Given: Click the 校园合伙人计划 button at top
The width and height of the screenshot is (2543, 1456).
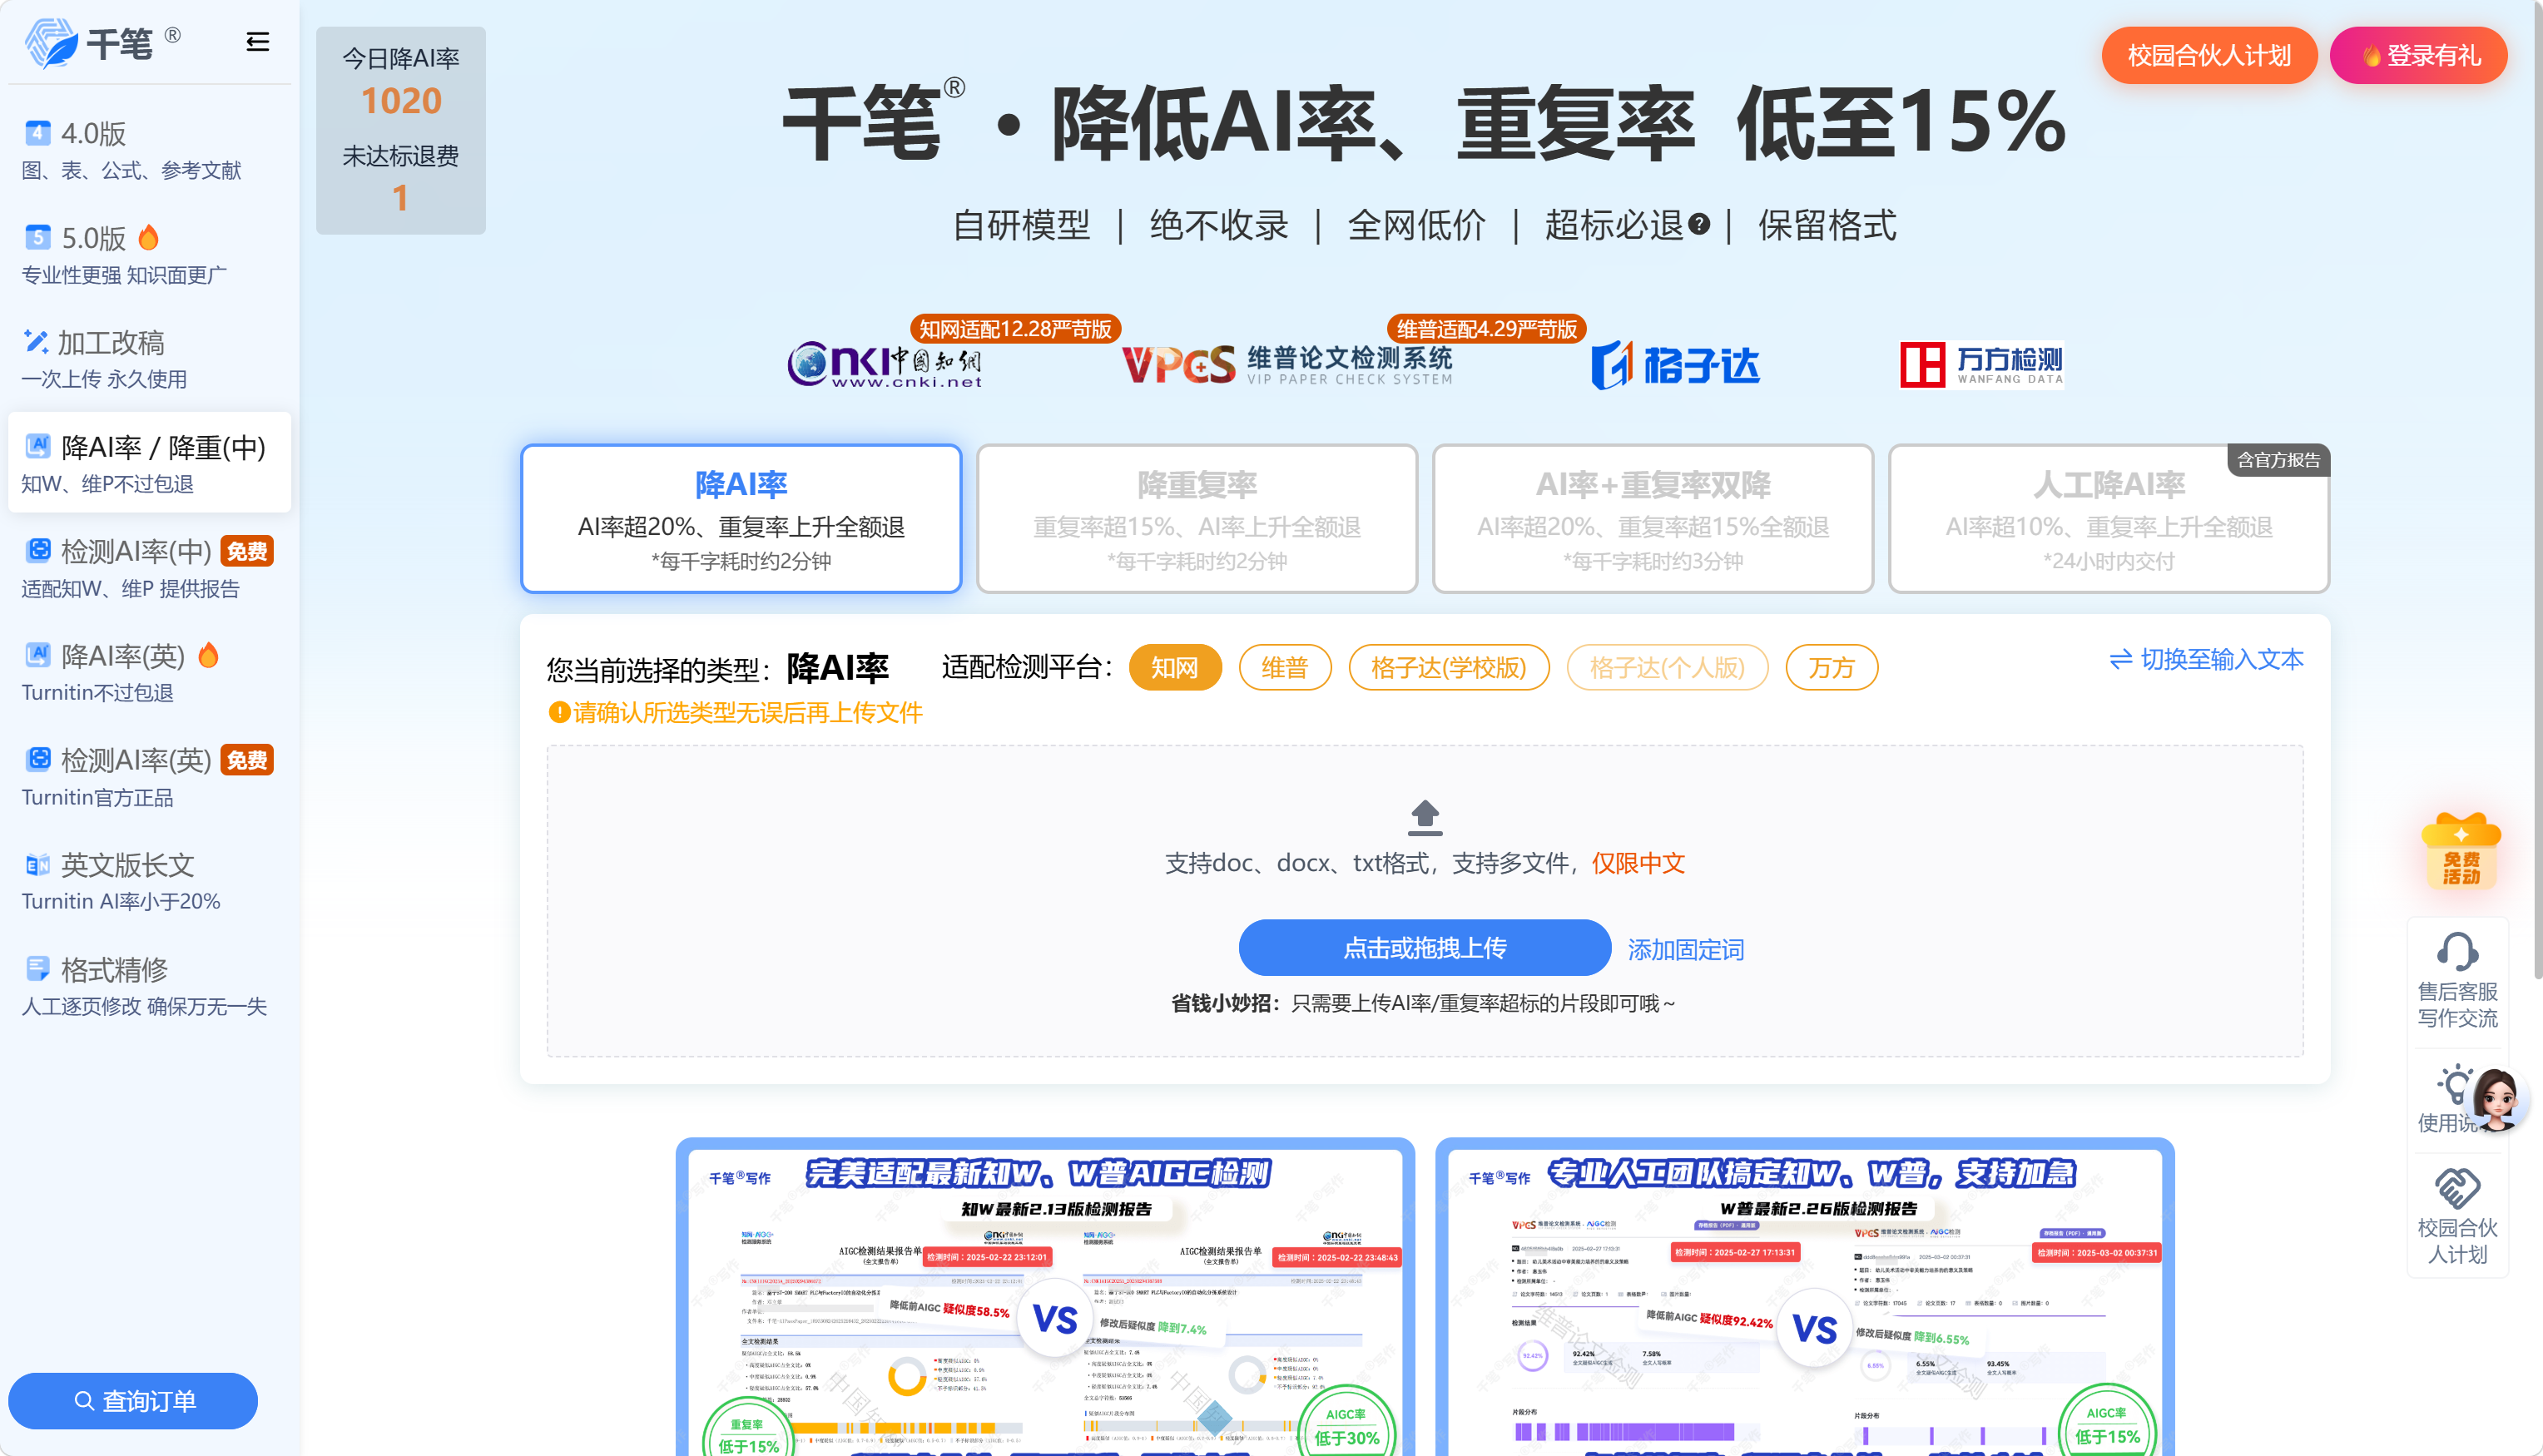Looking at the screenshot, I should pos(2209,55).
